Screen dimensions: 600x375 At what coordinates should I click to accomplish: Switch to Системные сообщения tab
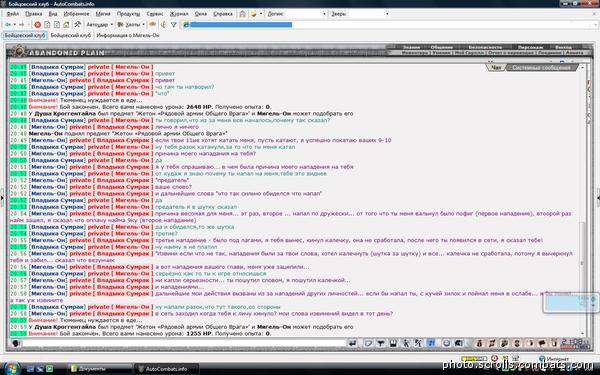point(541,67)
